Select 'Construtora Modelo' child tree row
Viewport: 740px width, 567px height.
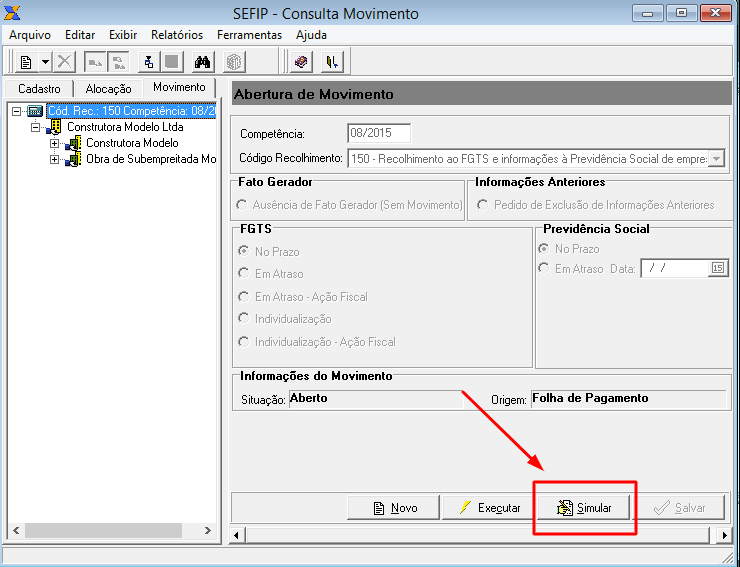(x=132, y=143)
